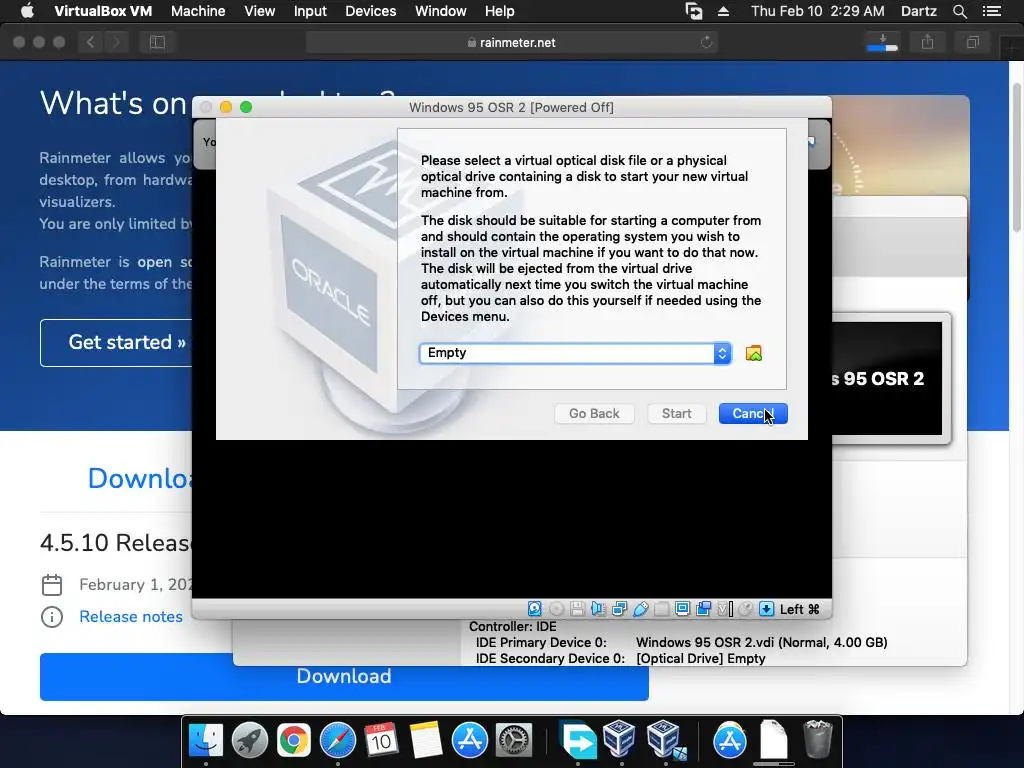The image size is (1024, 768).
Task: Click the network adapters indicator icon
Action: [619, 609]
